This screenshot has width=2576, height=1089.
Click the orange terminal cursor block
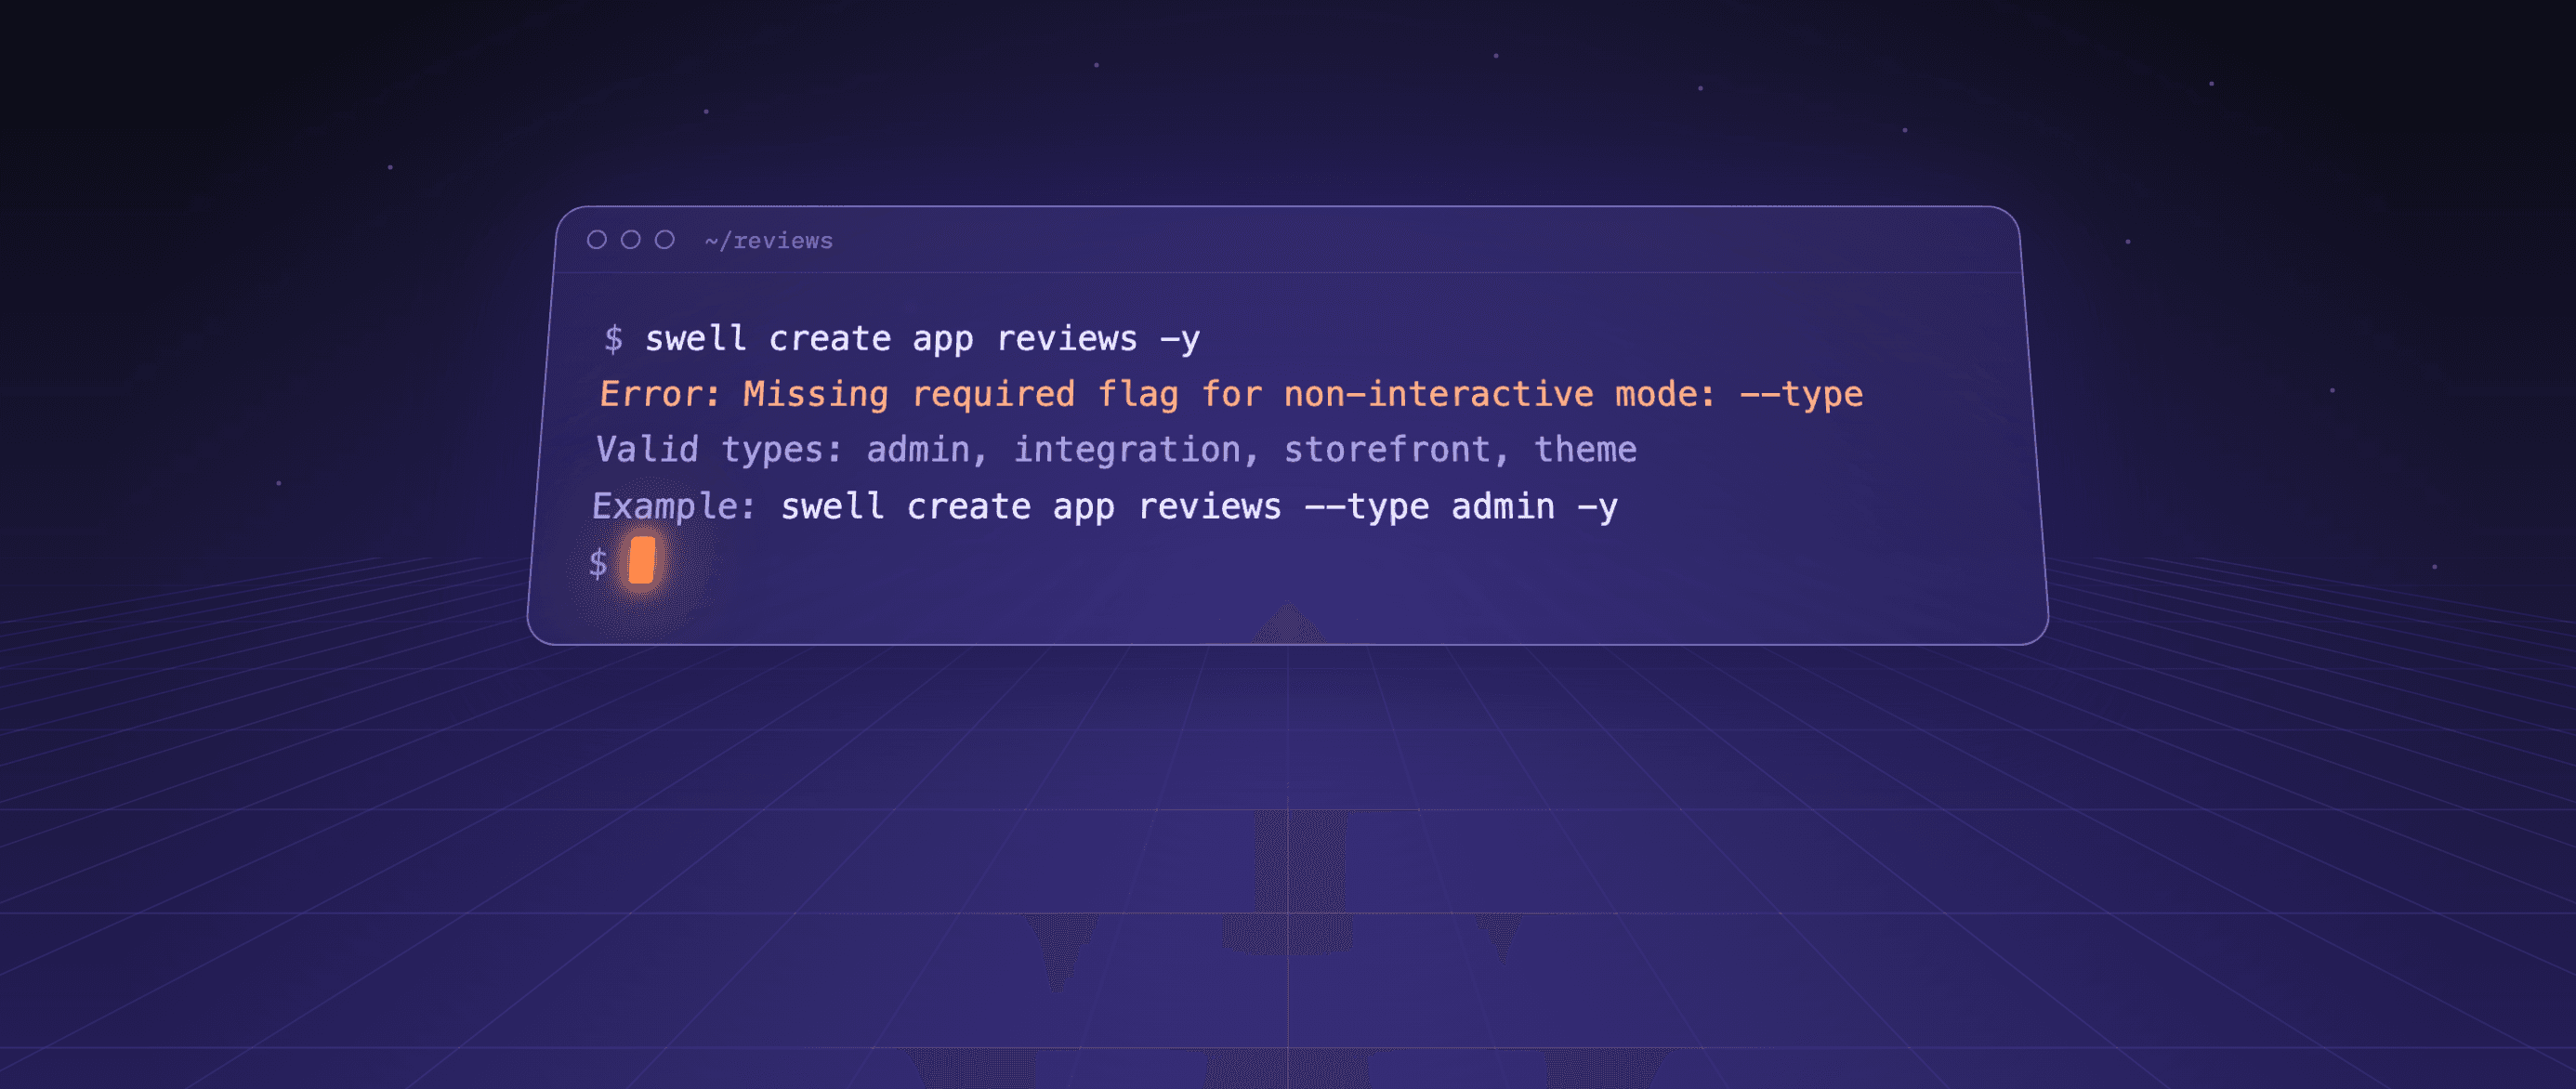(642, 560)
